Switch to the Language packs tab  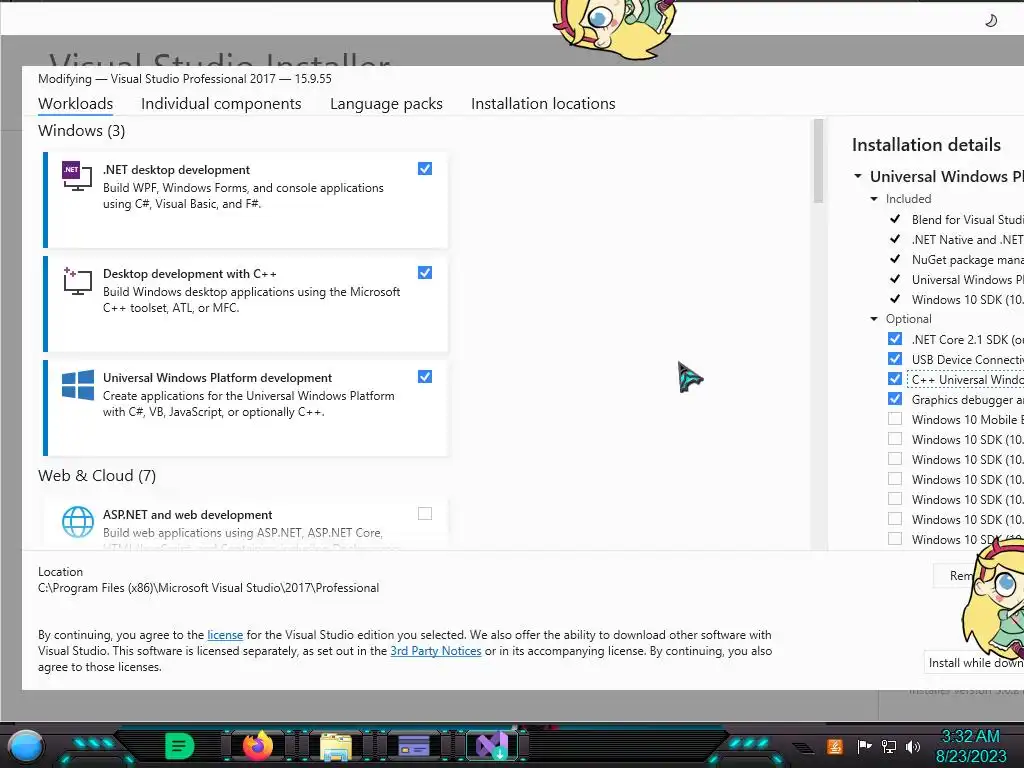click(386, 103)
